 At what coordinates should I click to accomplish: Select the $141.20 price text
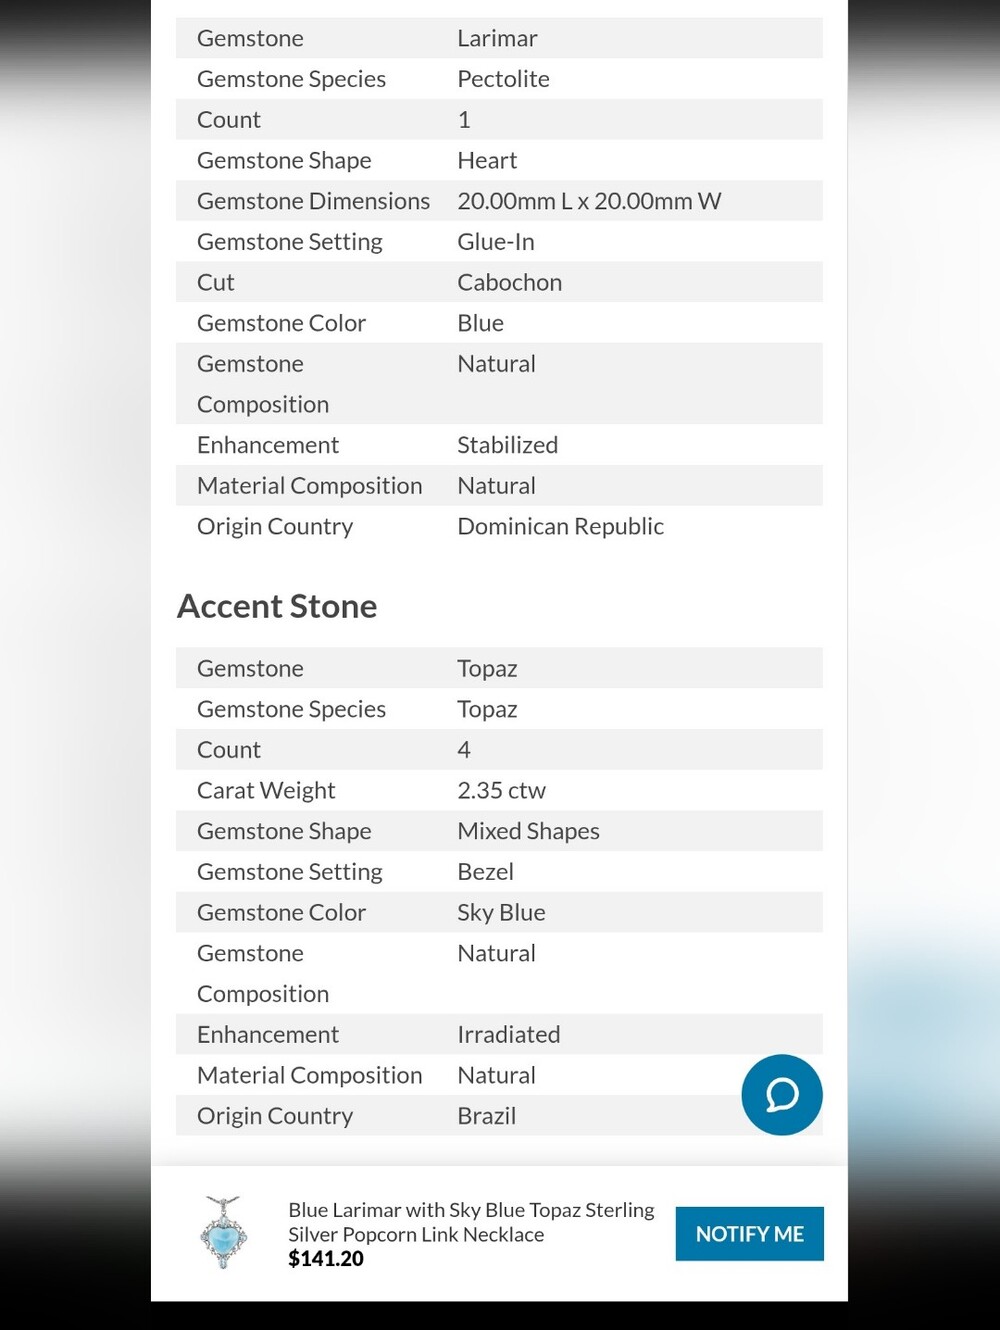click(x=326, y=1259)
